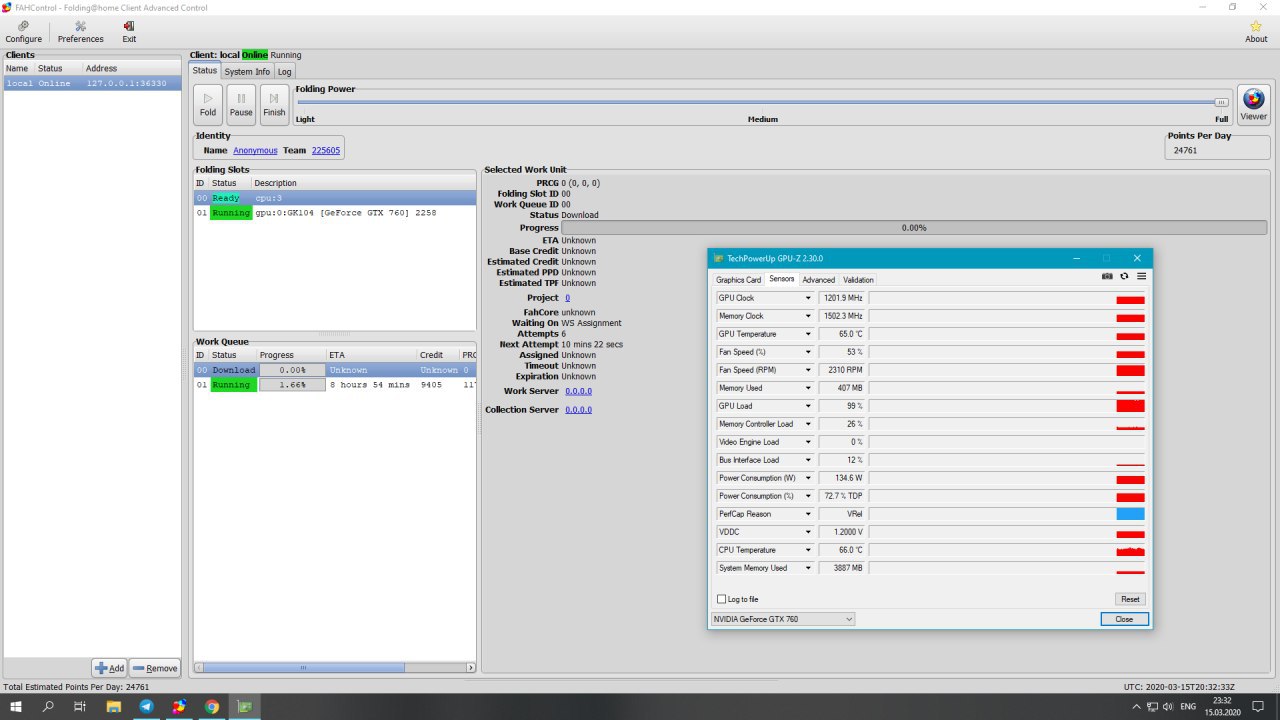Open GPU-Z hamburger menu
The width and height of the screenshot is (1280, 720).
1141,276
